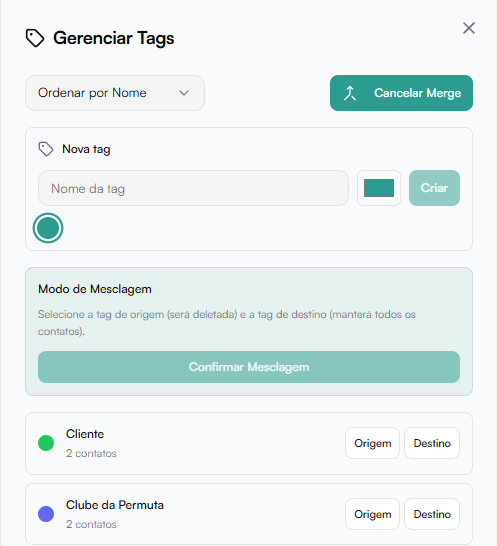Click the chevron arrow in the sort dropdown
Viewport: 497px width, 546px height.
click(184, 93)
